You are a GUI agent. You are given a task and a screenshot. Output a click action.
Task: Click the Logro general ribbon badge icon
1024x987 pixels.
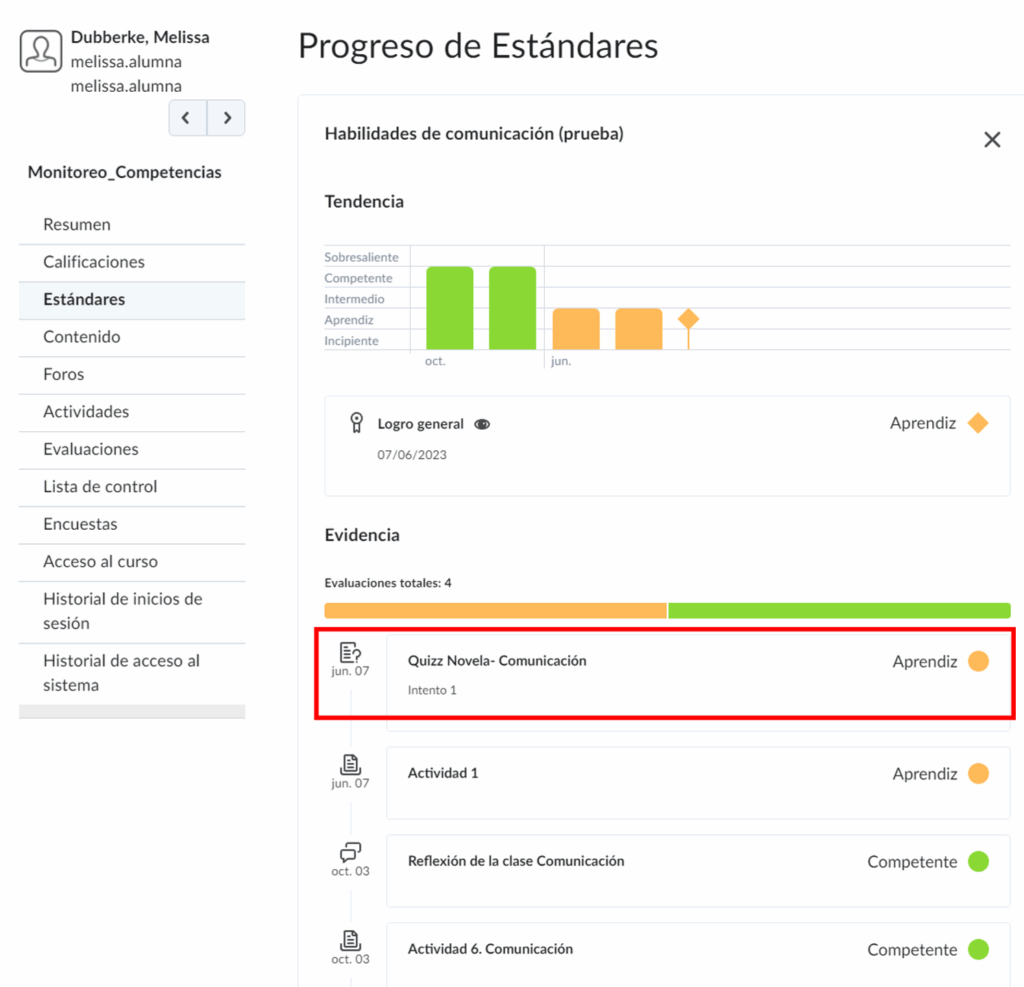point(356,423)
